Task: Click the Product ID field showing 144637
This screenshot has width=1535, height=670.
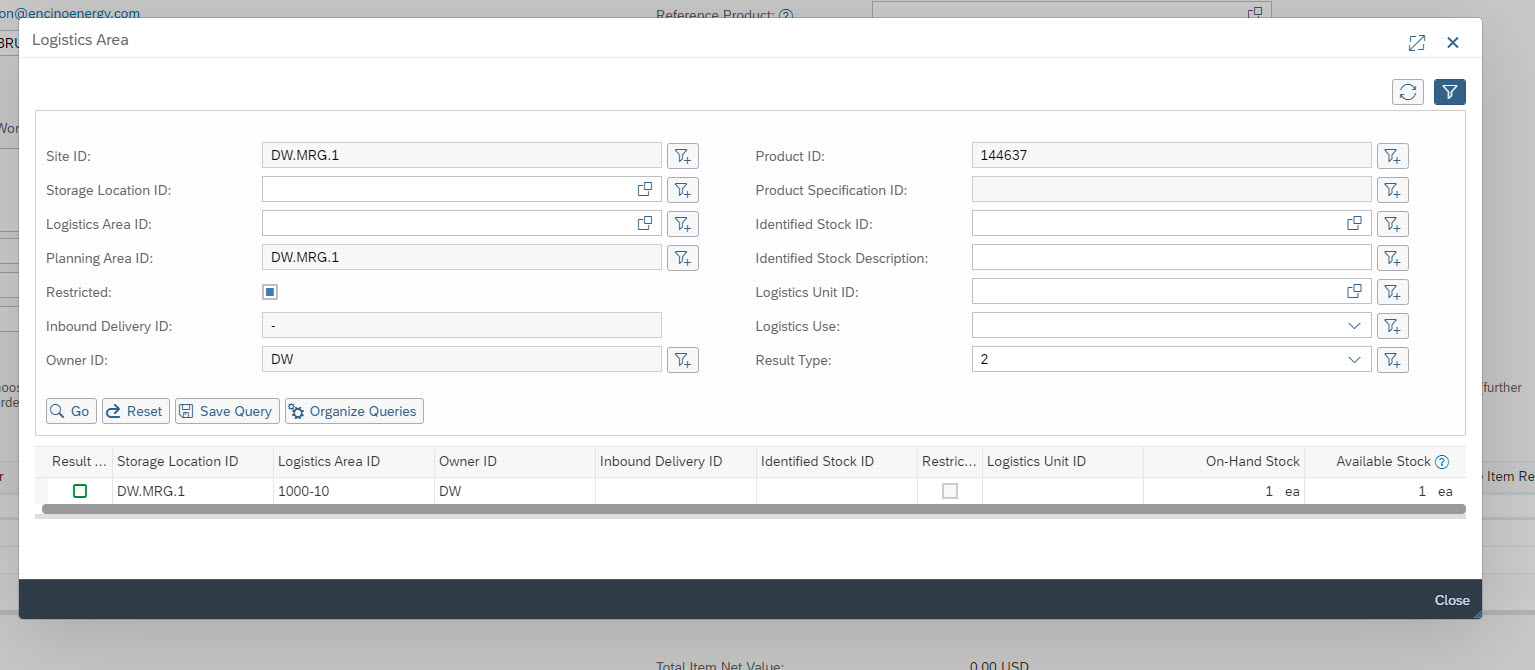Action: click(x=1171, y=155)
